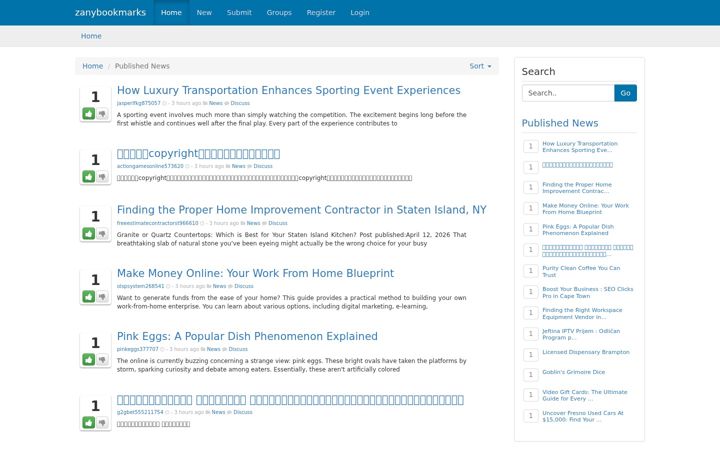This screenshot has width=720, height=450.
Task: Open the Sort dropdown
Action: coord(480,66)
